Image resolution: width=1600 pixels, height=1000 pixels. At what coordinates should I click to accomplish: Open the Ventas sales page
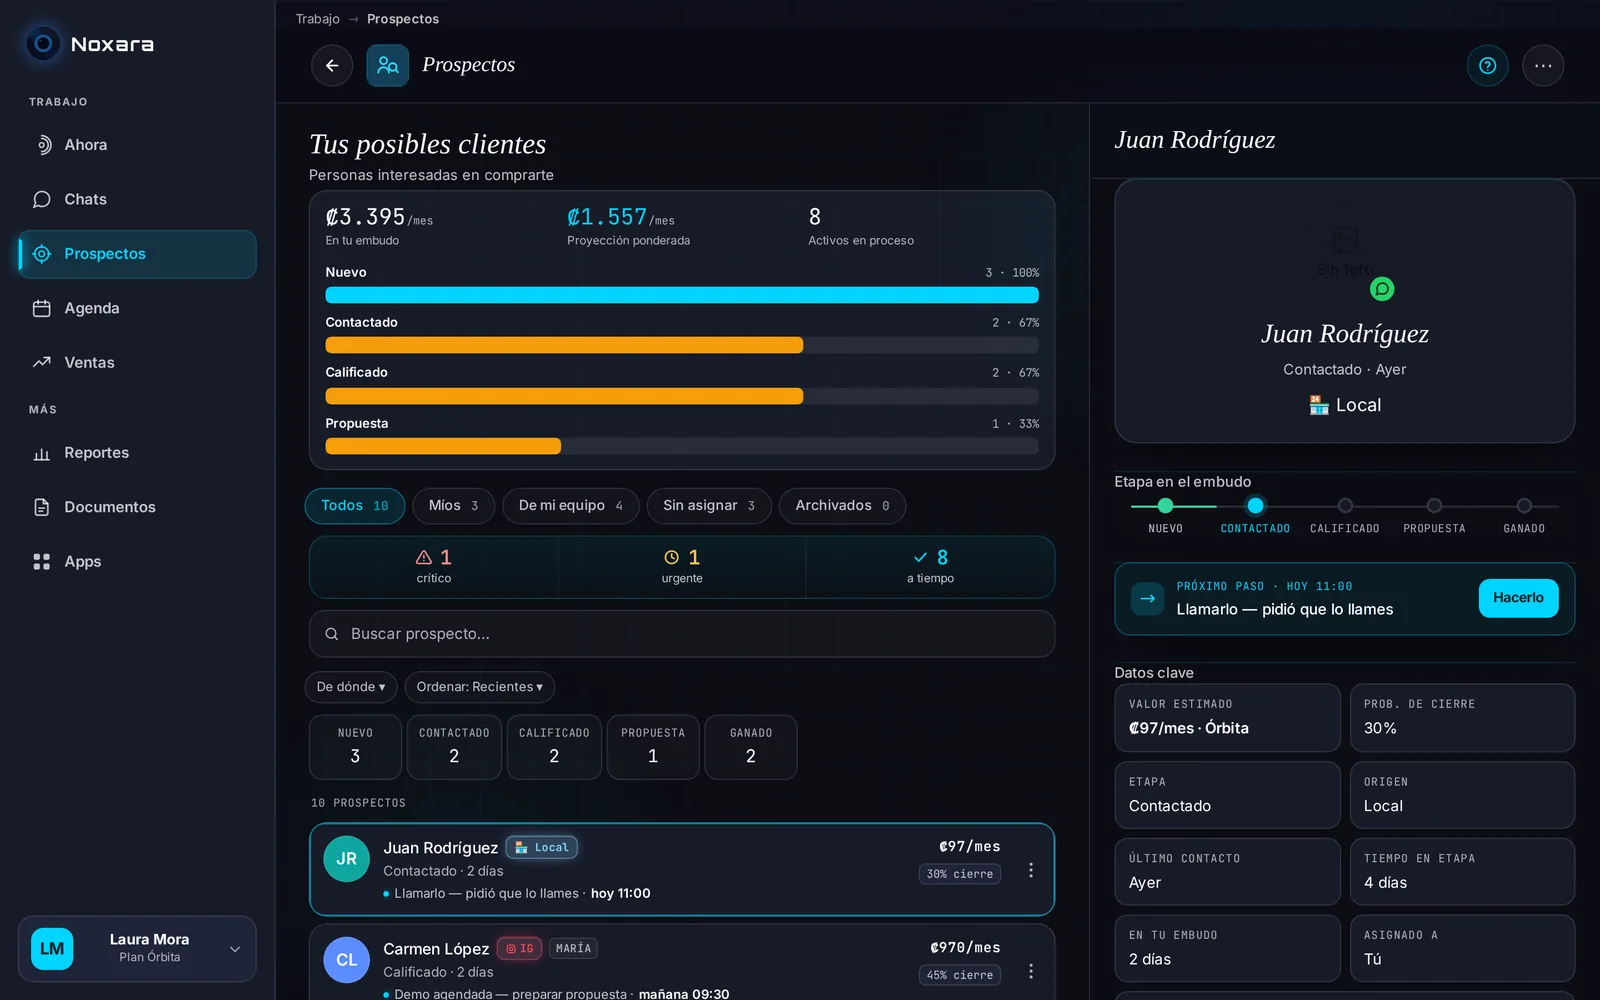[137, 363]
